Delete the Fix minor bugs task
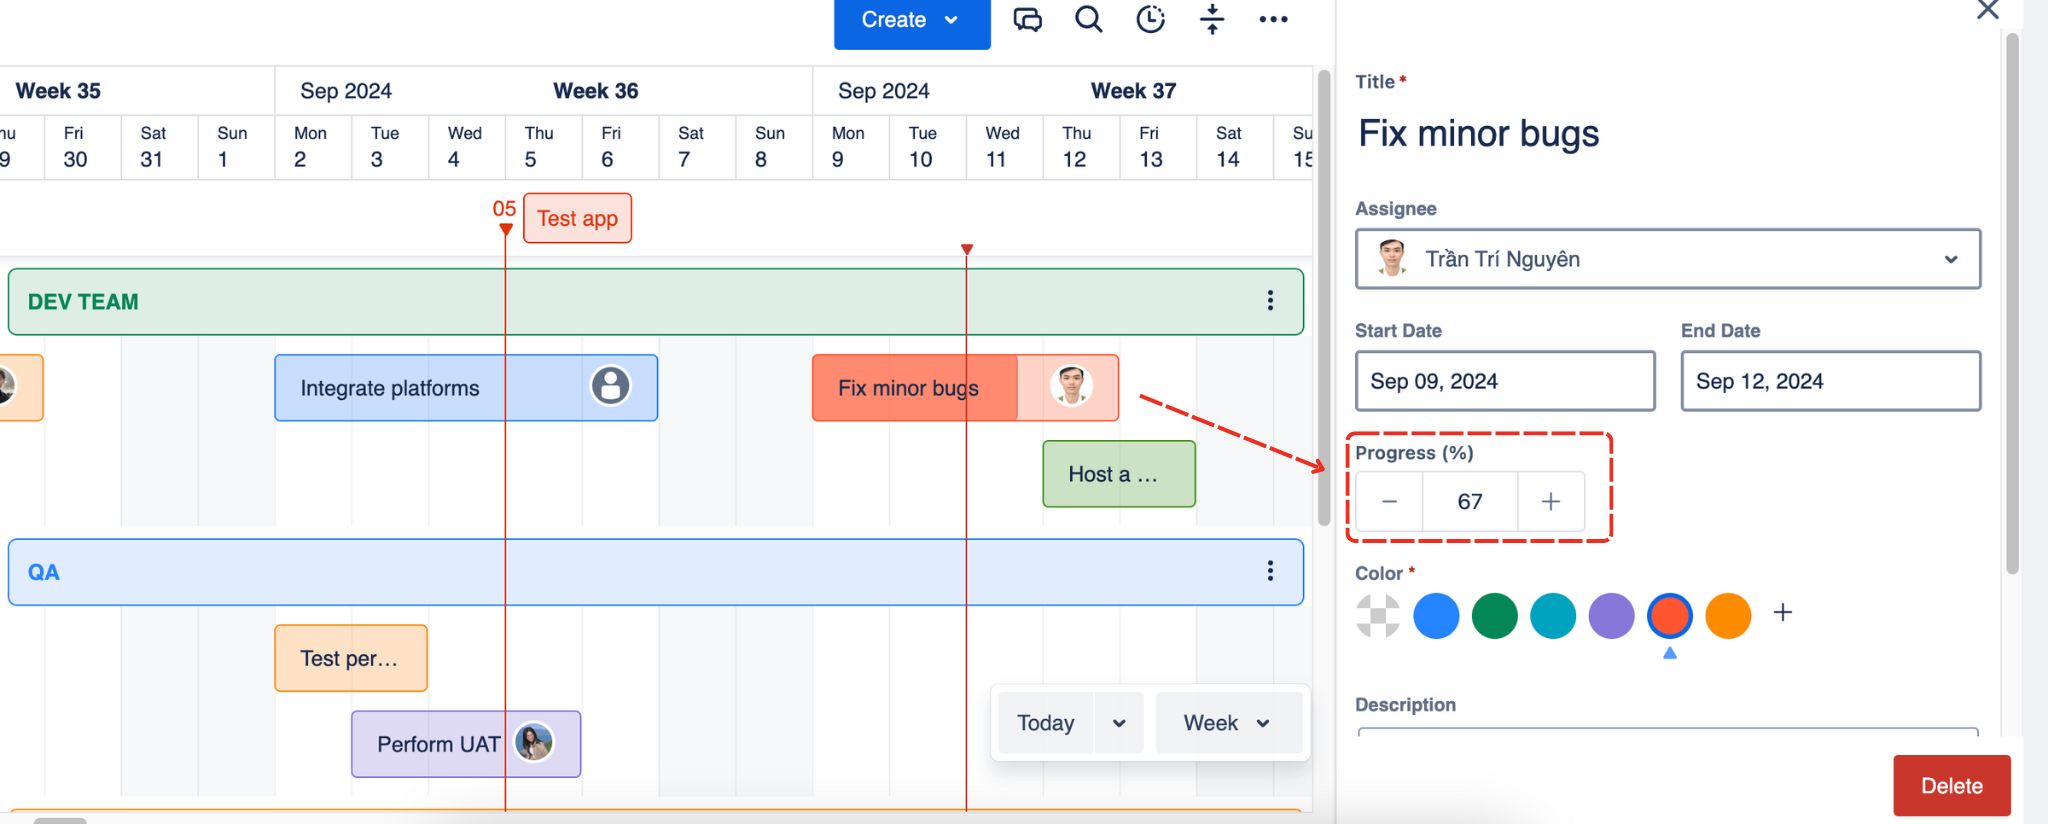2048x824 pixels. tap(1951, 786)
